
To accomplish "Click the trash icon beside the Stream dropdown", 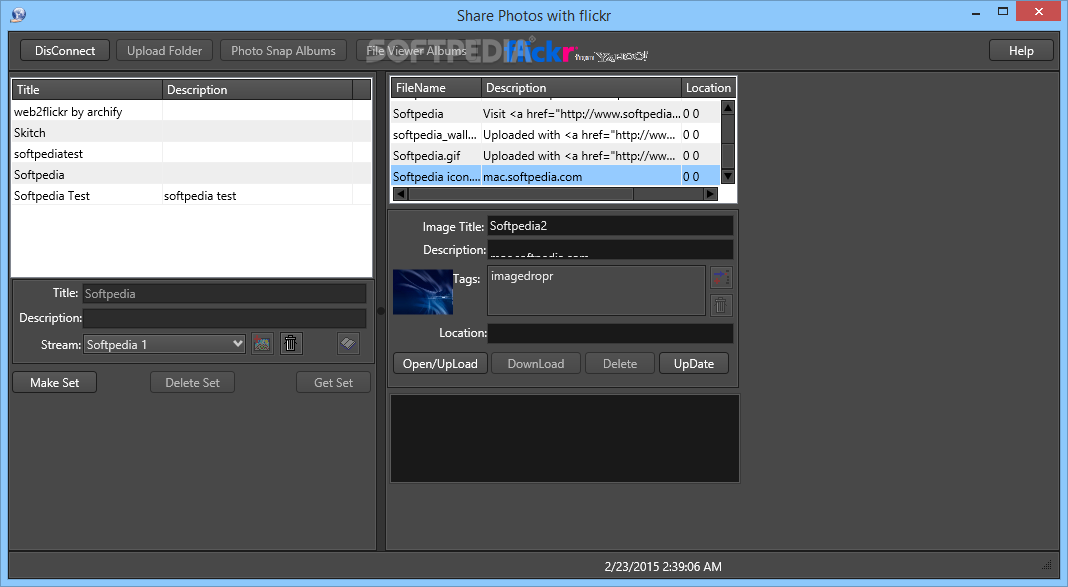I will pos(290,344).
